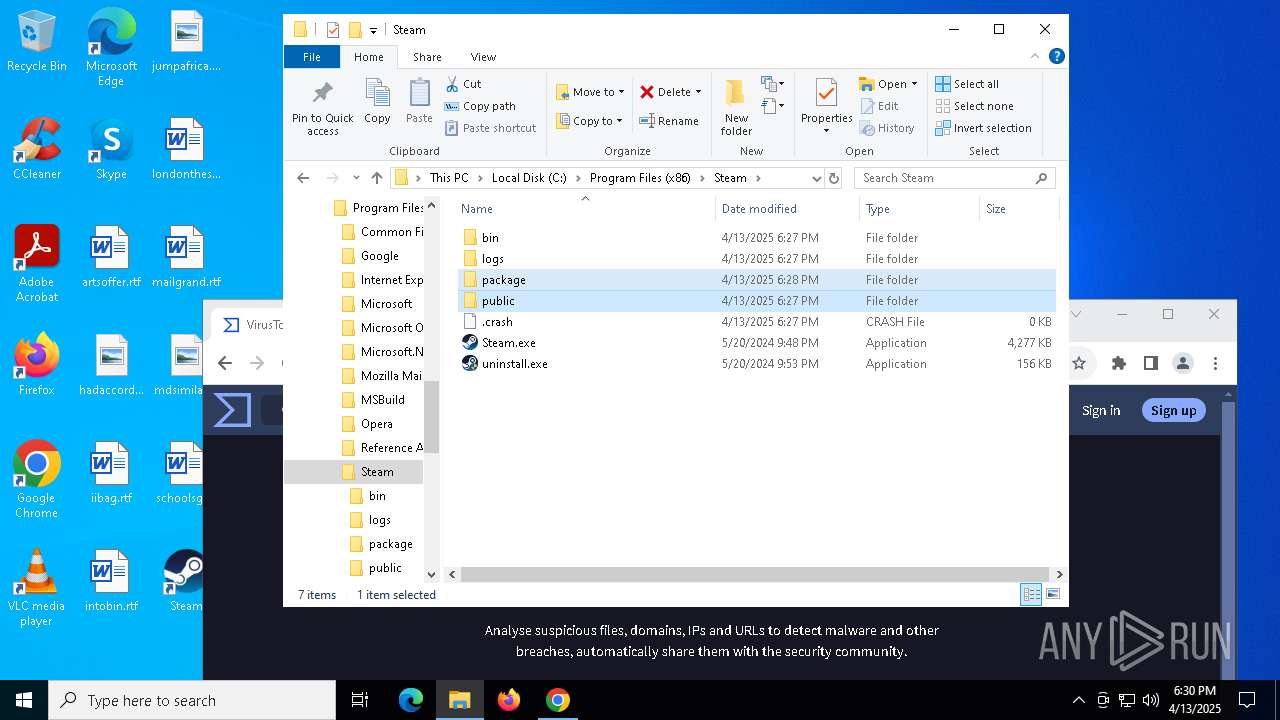
Task: Select uninstall.exe in the file list
Action: point(757,364)
